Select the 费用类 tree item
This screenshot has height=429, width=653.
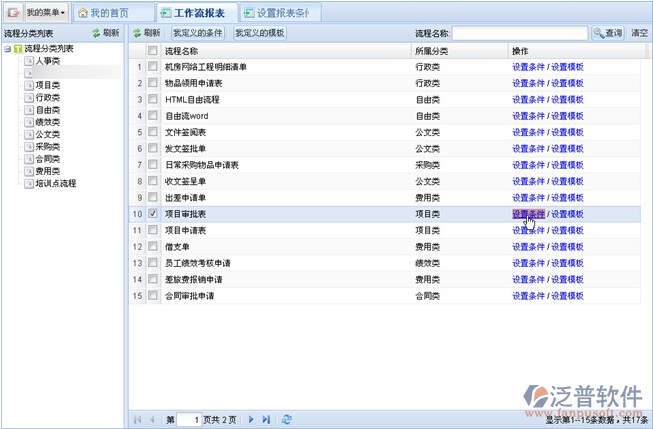(47, 171)
